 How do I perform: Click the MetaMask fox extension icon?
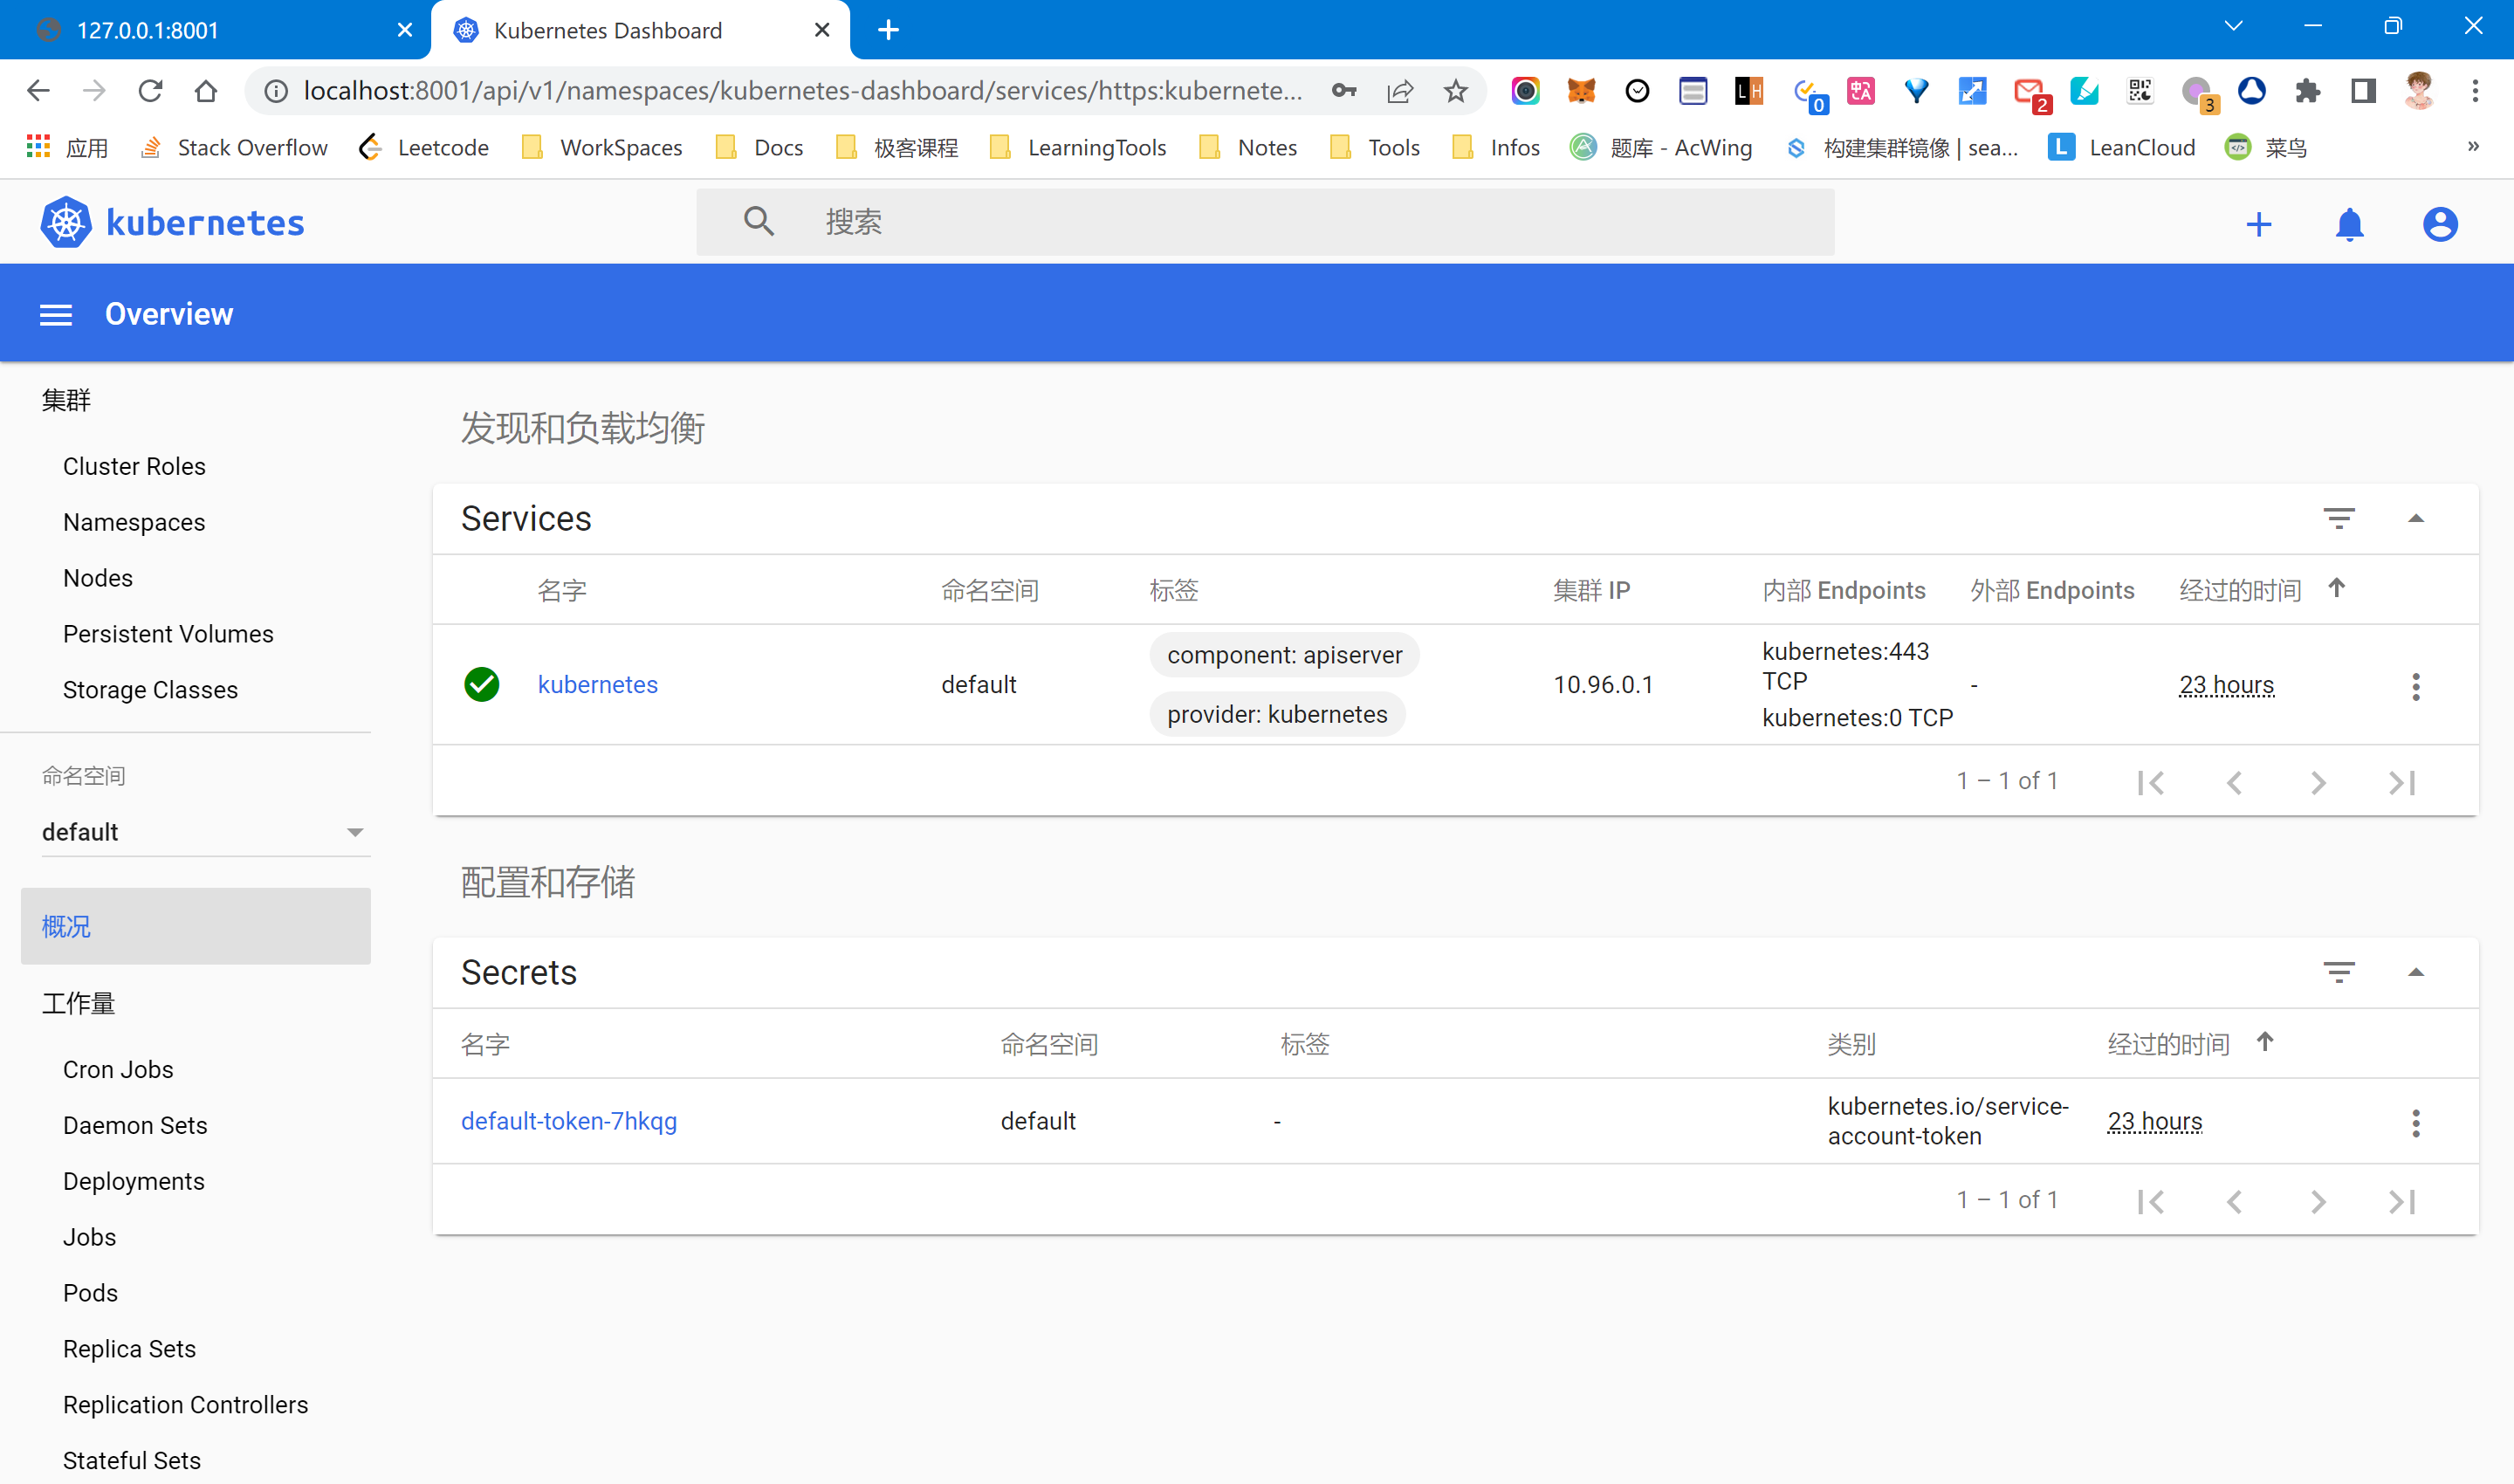[1581, 91]
